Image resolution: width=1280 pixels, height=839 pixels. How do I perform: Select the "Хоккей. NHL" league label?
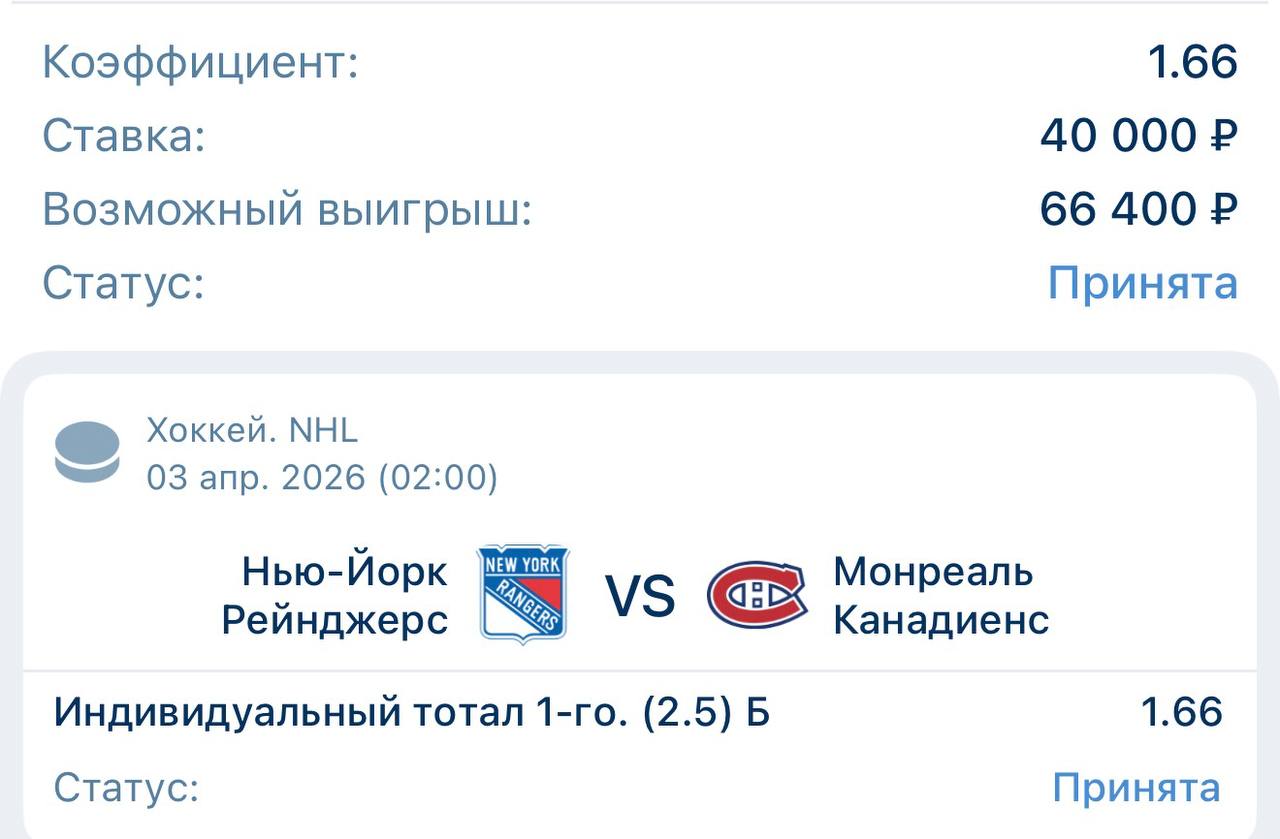coord(252,430)
